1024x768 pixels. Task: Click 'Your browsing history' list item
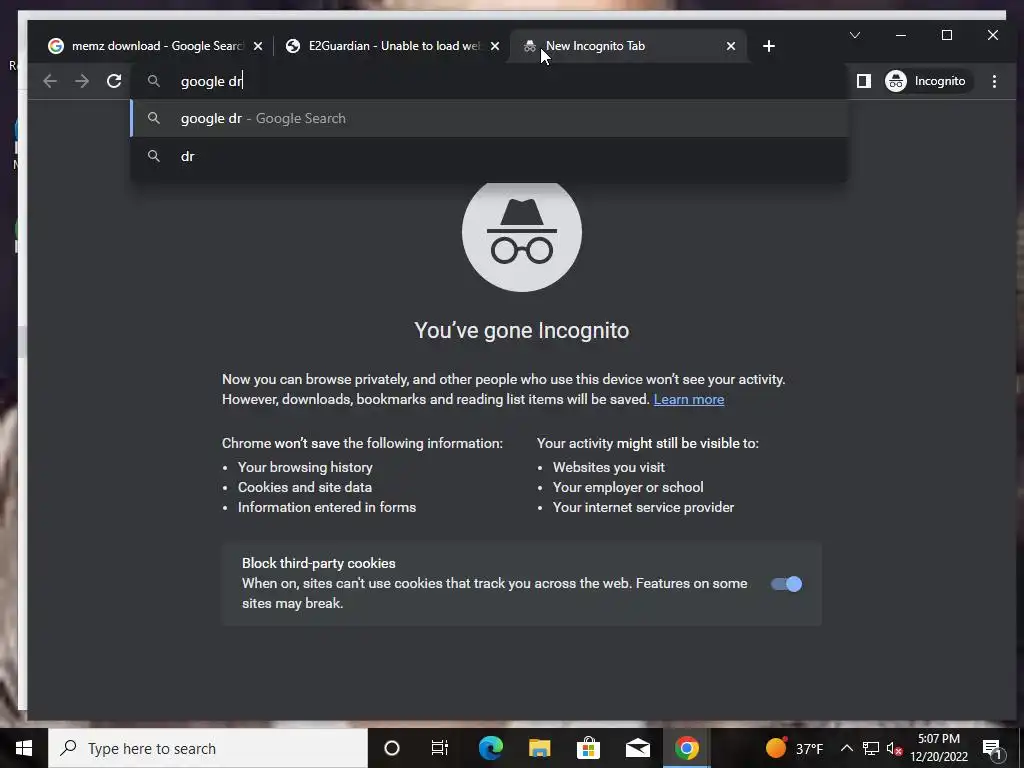pos(305,468)
